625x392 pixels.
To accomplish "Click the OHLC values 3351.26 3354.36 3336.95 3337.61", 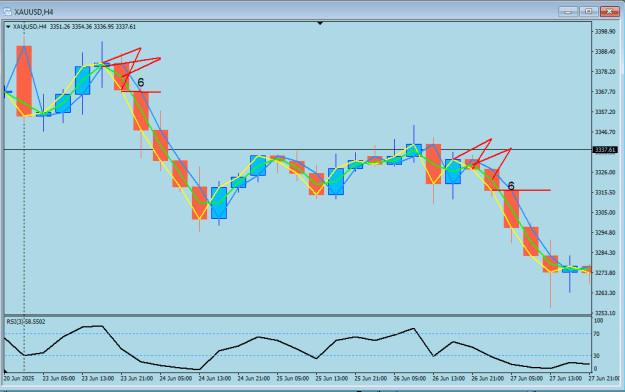I will point(92,27).
